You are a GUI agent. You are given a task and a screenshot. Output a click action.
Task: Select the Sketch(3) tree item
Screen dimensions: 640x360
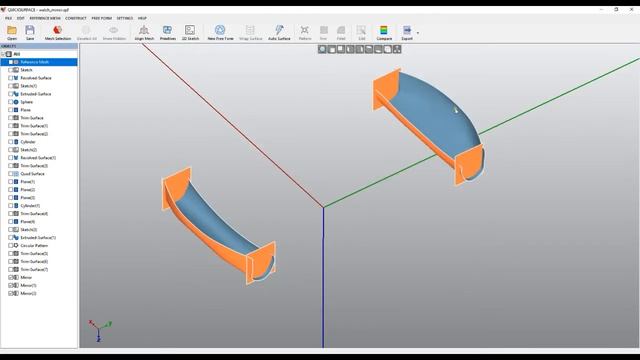[x=29, y=230]
